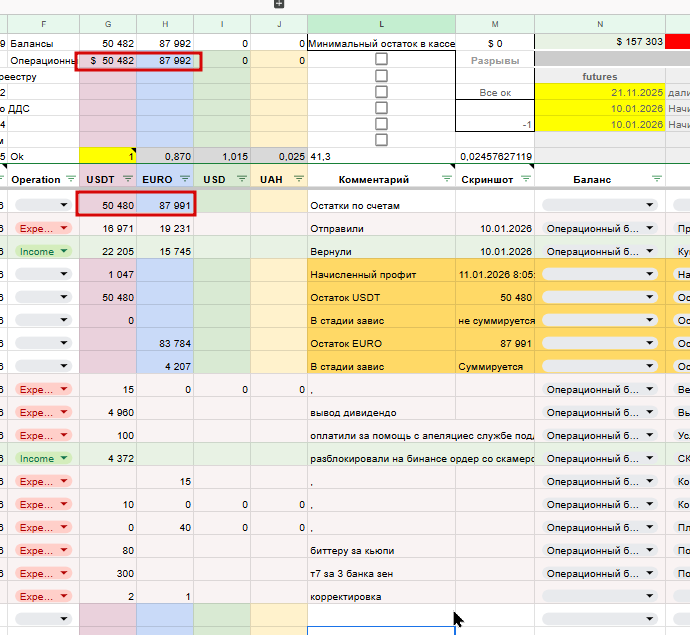Click the red cell beside $ 157 303
The width and height of the screenshot is (690, 635).
pos(678,42)
